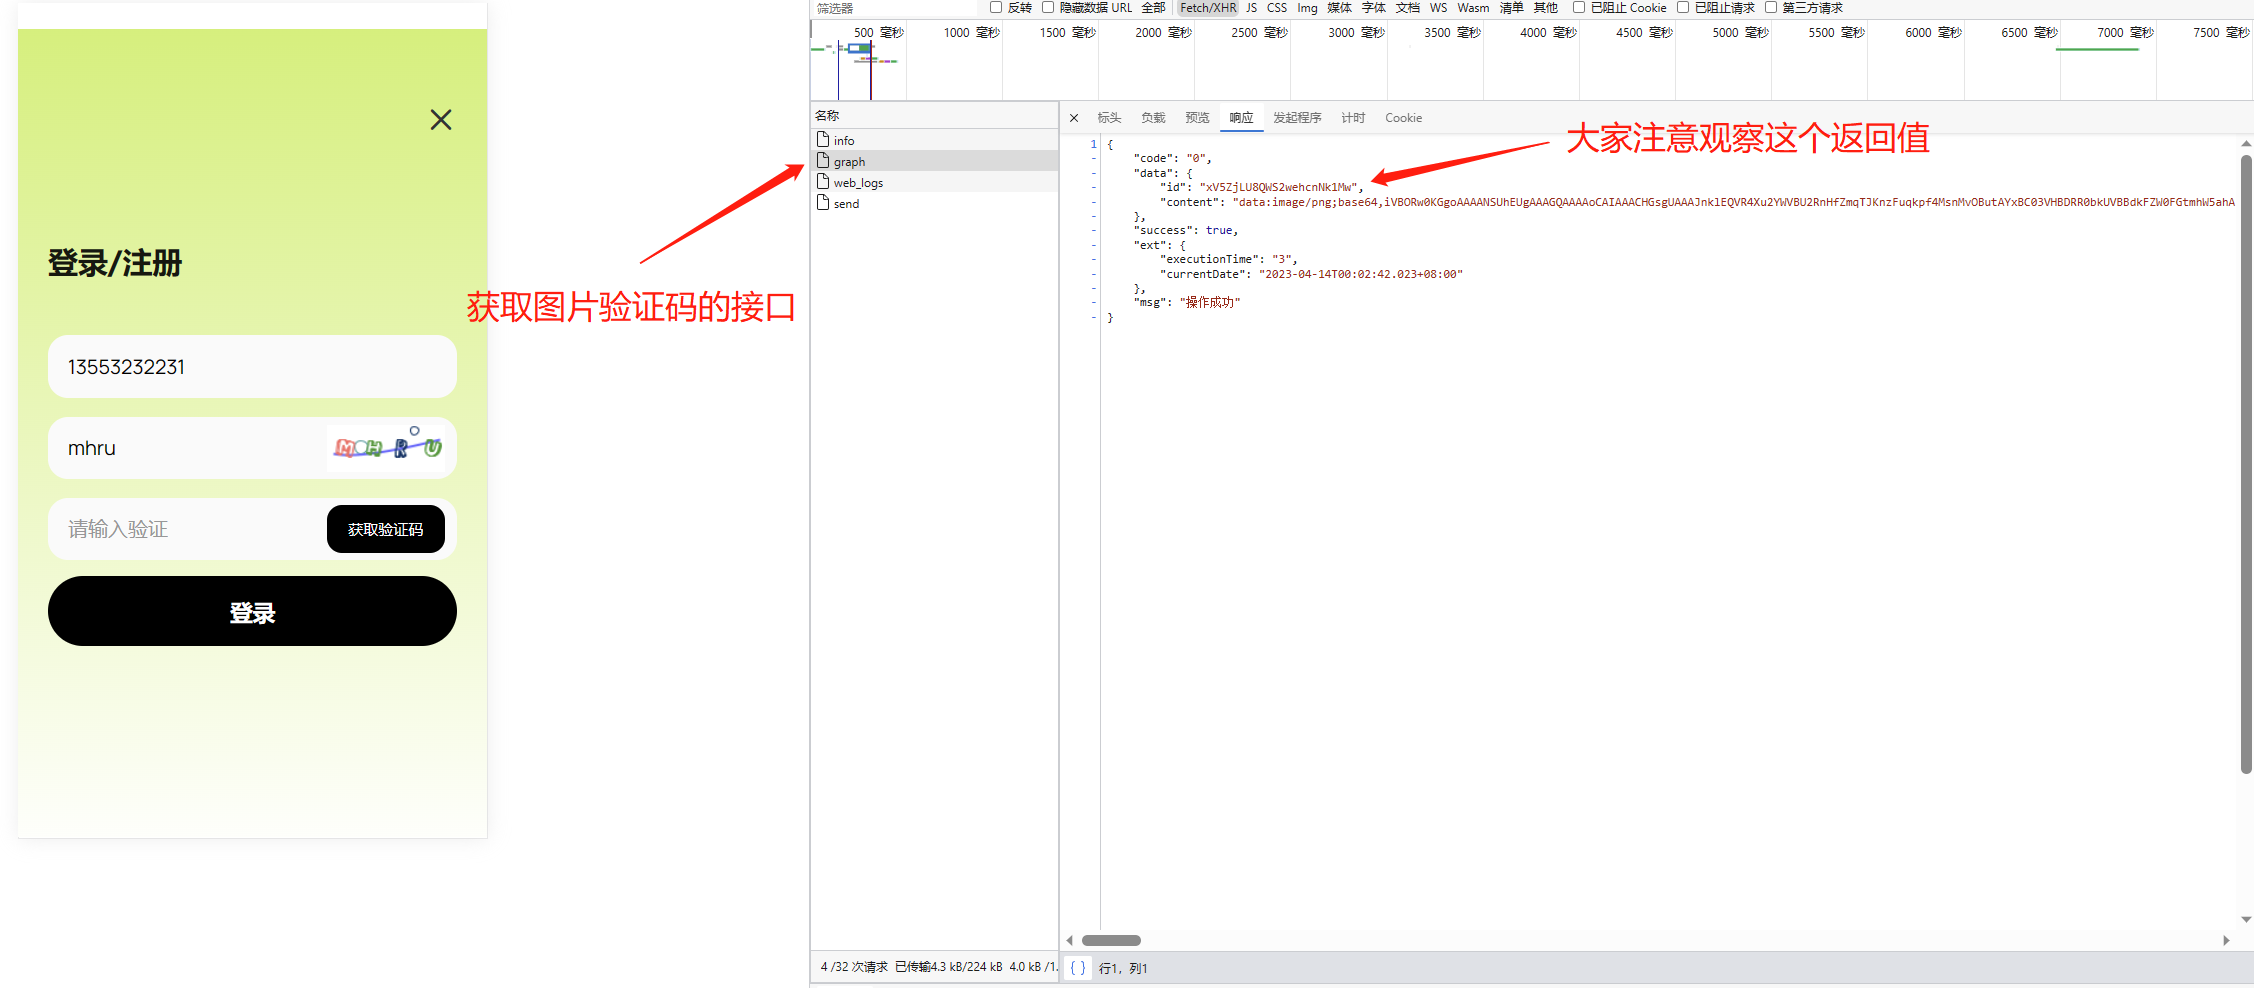Switch to the 标头 (Headers) tab

(x=1109, y=118)
